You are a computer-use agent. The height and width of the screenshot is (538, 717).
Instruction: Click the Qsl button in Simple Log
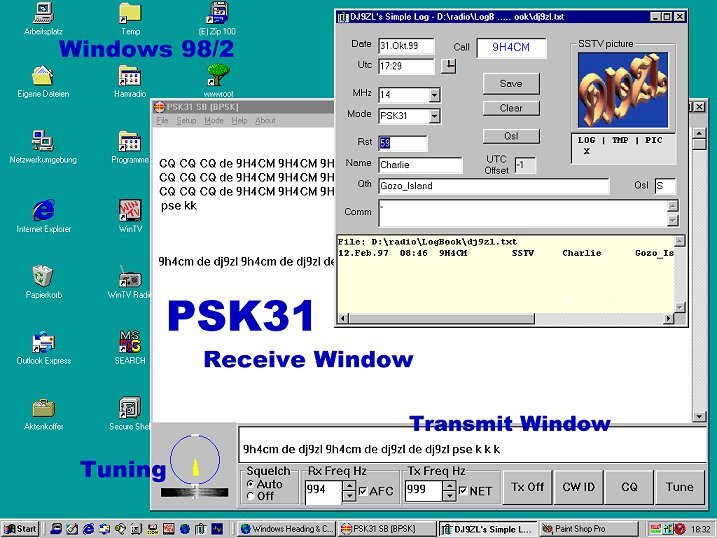point(511,136)
